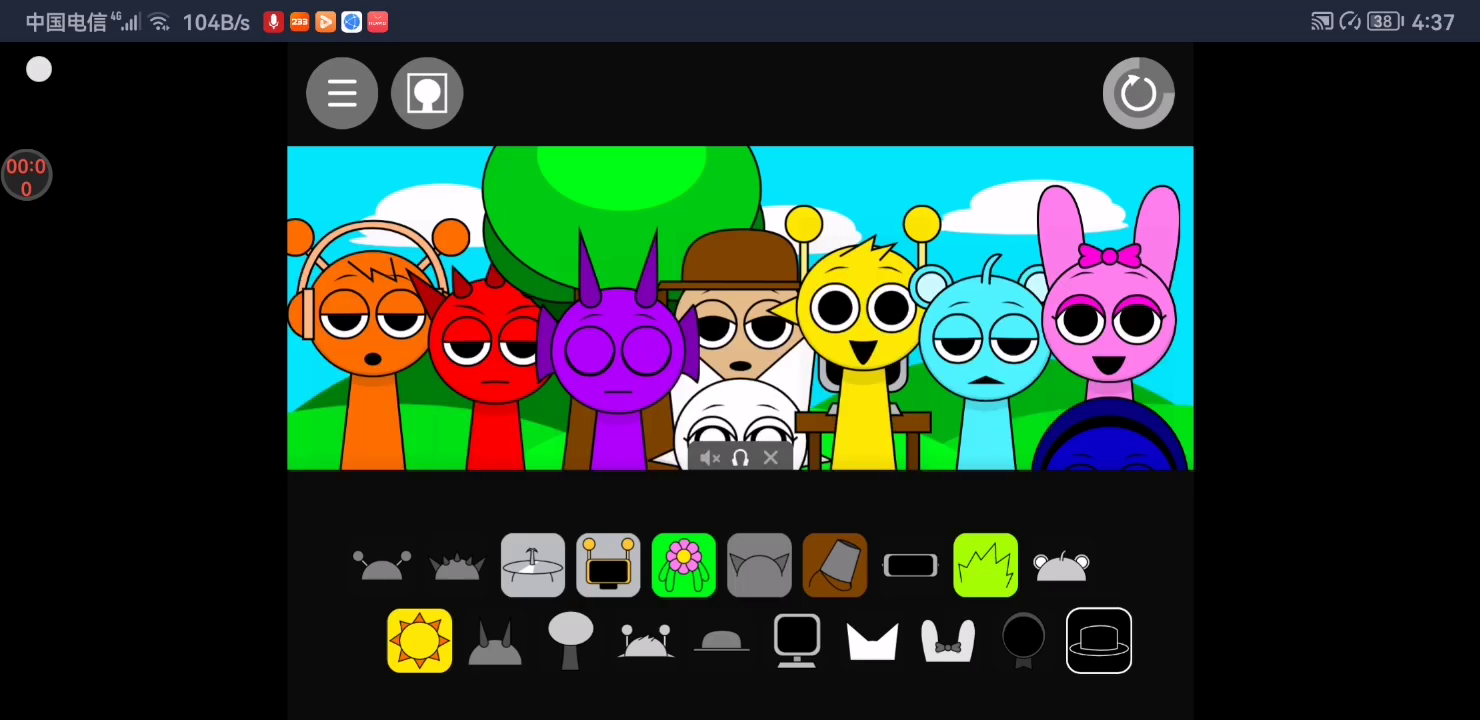This screenshot has height=720, width=1480.
Task: Select the gray tree-shaped icon
Action: point(571,641)
